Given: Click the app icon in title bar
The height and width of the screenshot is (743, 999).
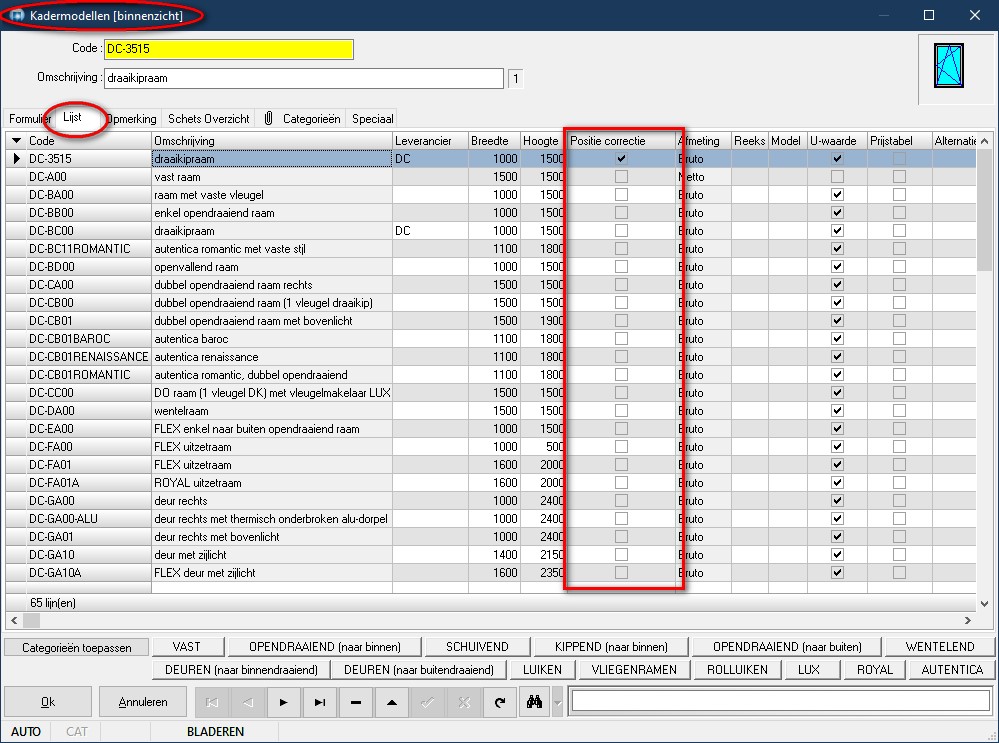Looking at the screenshot, I should pyautogui.click(x=17, y=15).
